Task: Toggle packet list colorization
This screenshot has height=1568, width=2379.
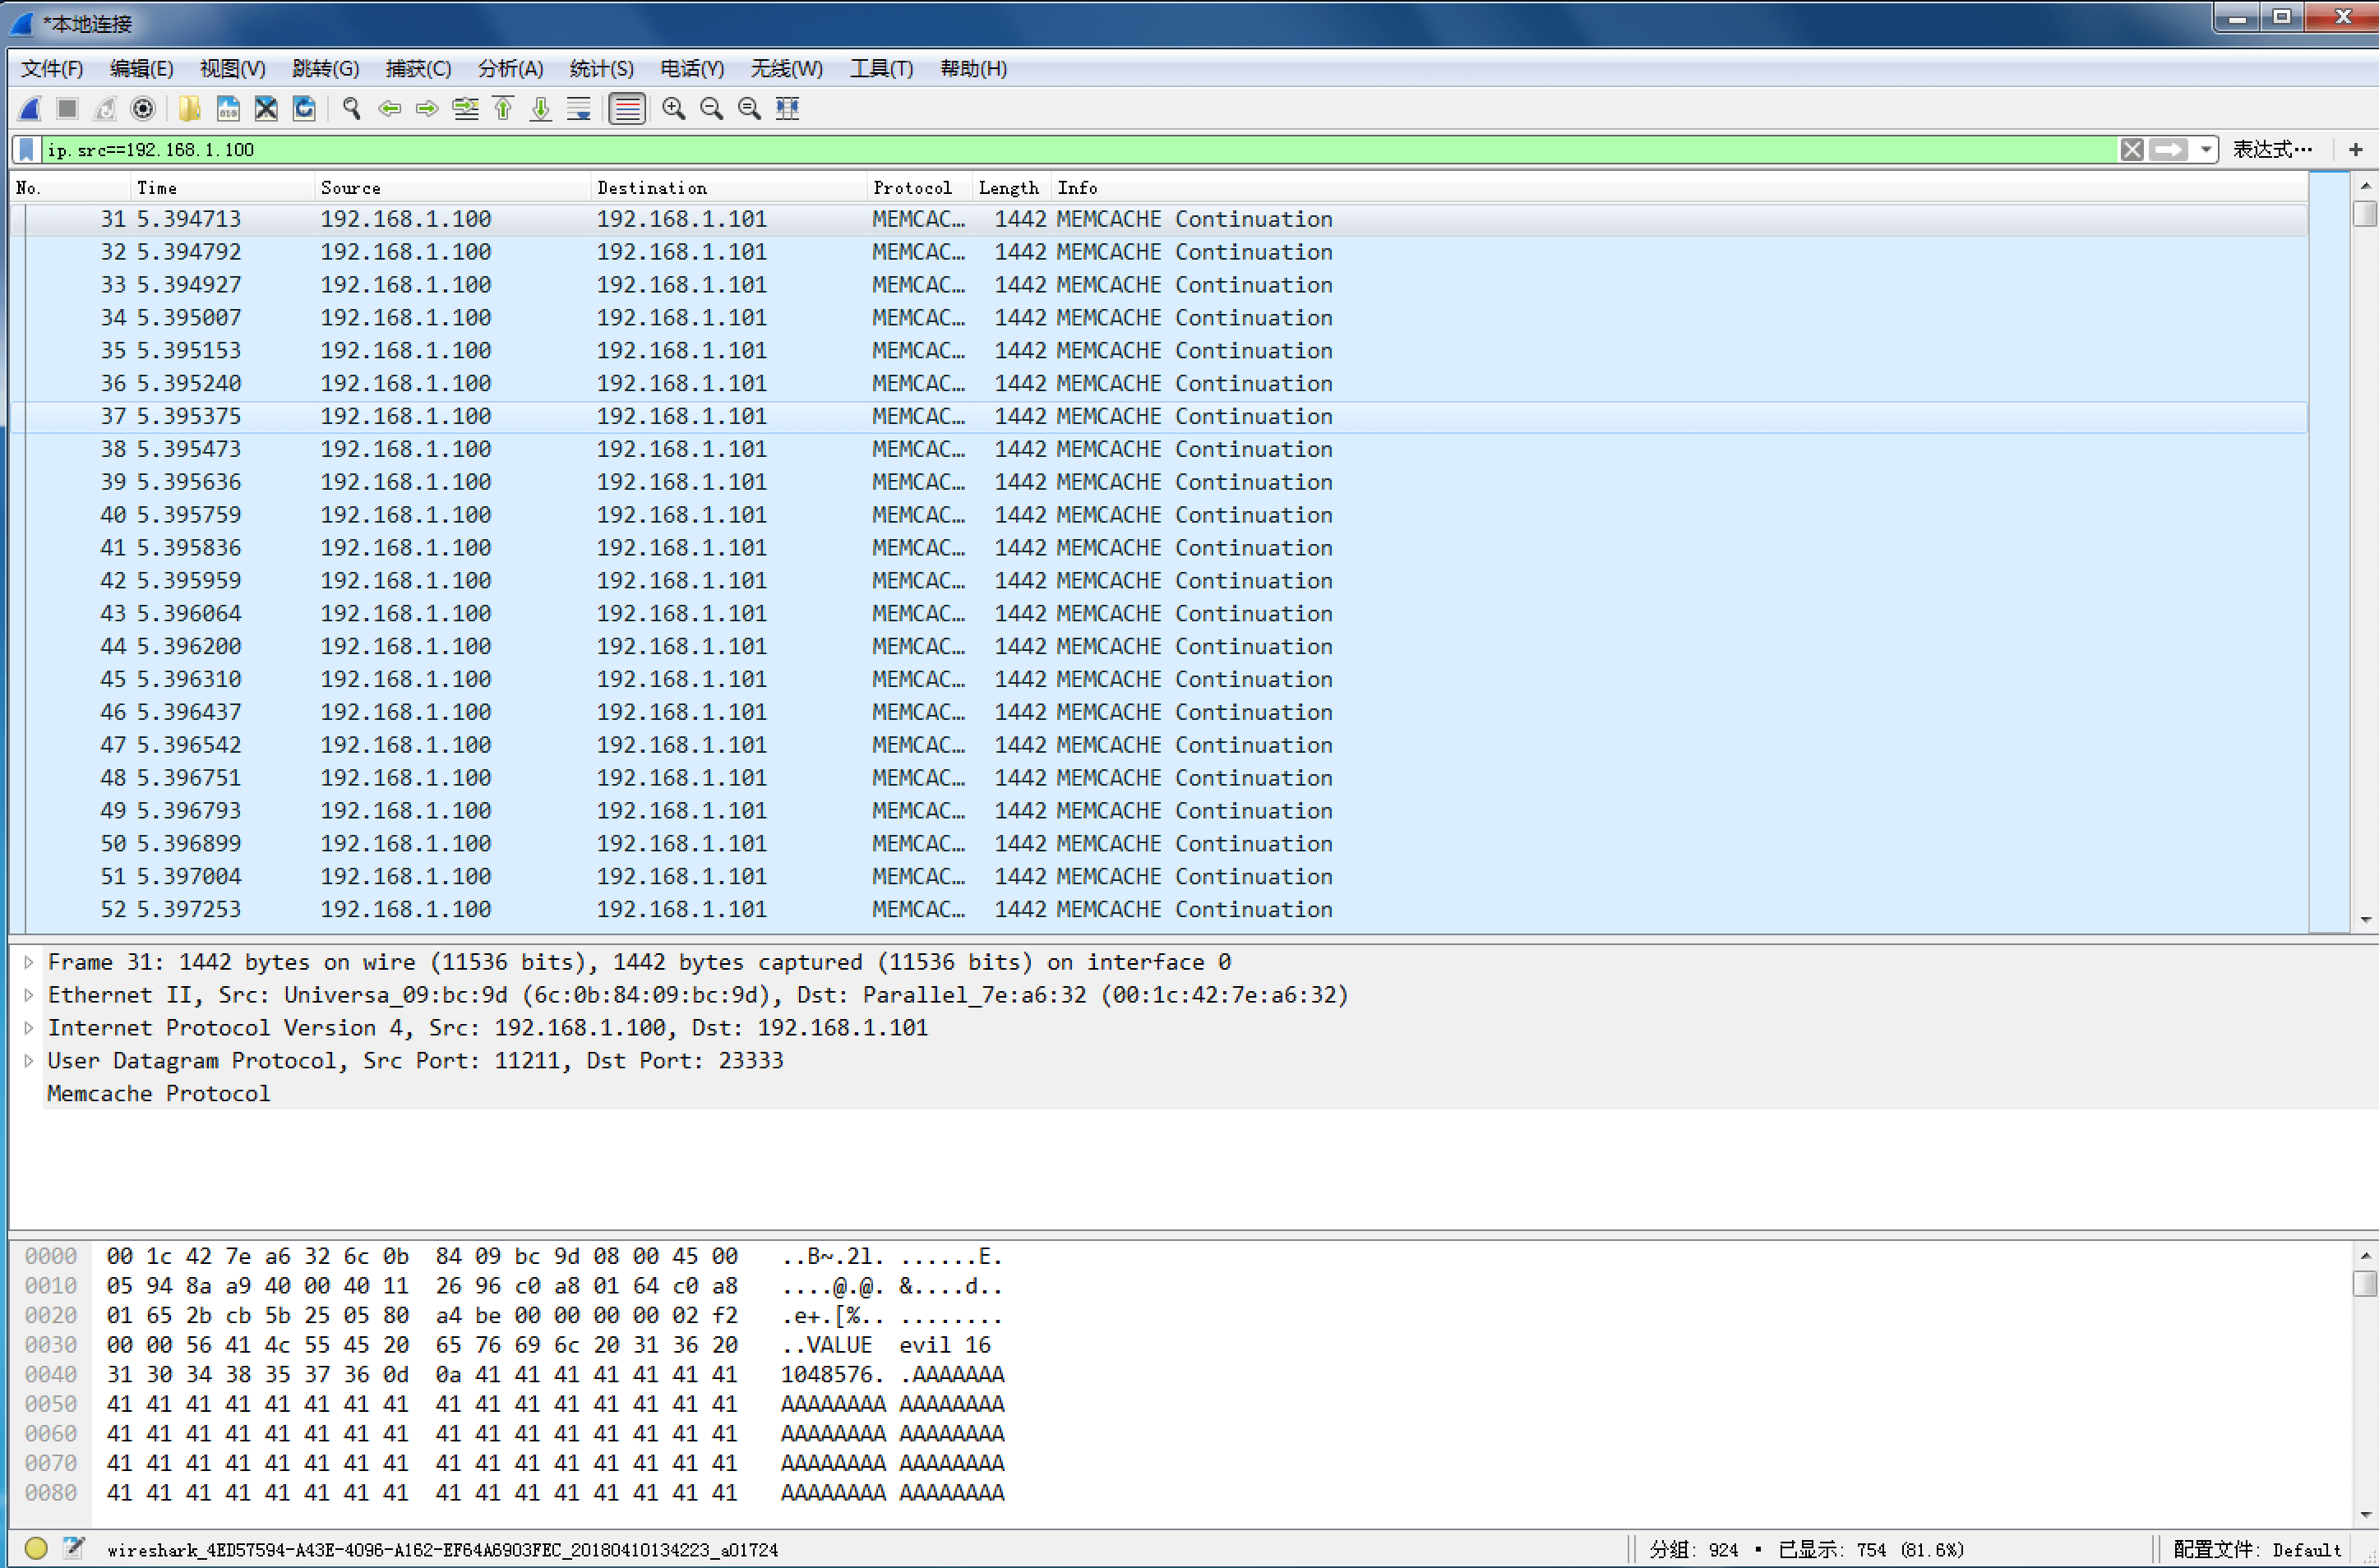Action: (x=627, y=109)
